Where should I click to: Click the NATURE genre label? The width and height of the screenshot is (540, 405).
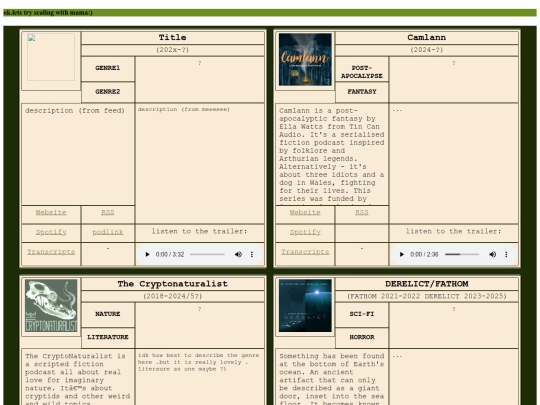click(108, 314)
